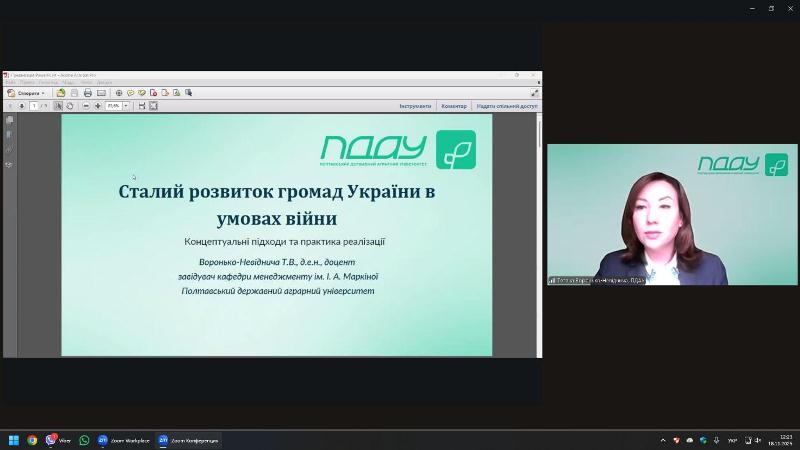Switch to Zoom Конференція taskbar item

coord(188,440)
